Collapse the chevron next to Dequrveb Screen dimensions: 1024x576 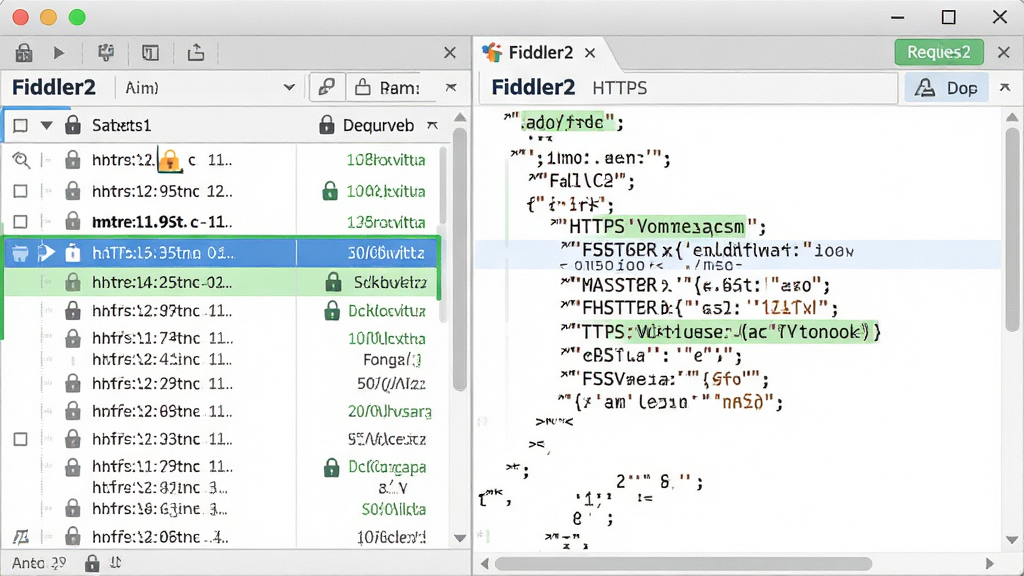[x=432, y=125]
